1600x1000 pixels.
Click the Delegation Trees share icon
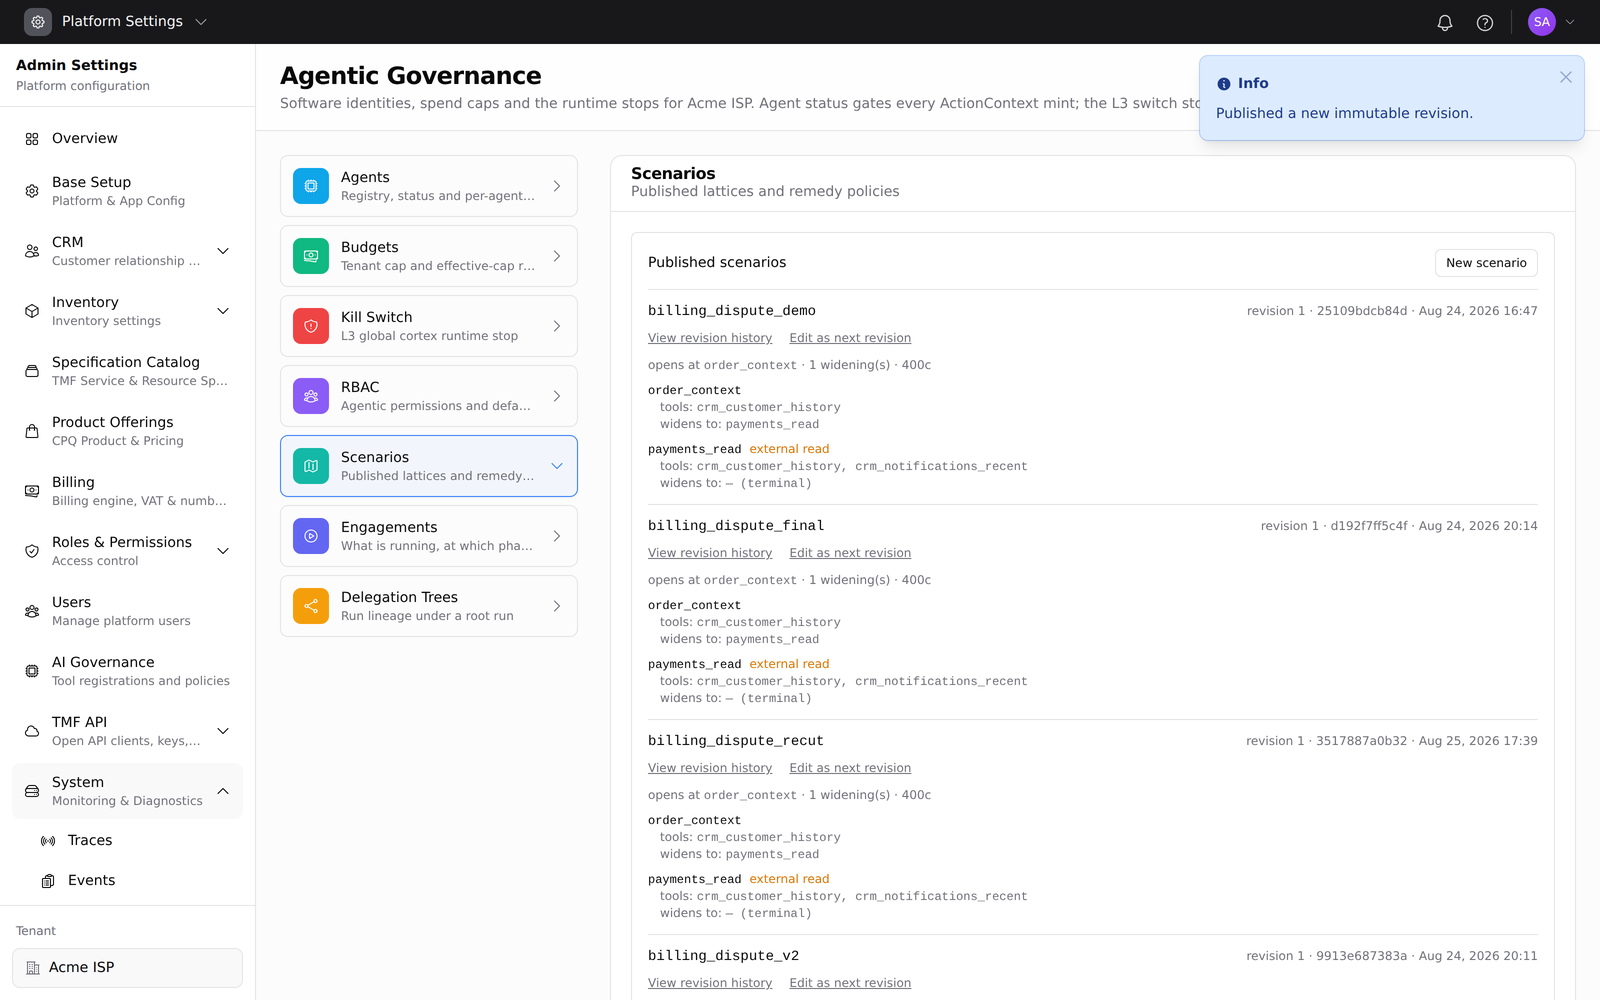coord(311,606)
